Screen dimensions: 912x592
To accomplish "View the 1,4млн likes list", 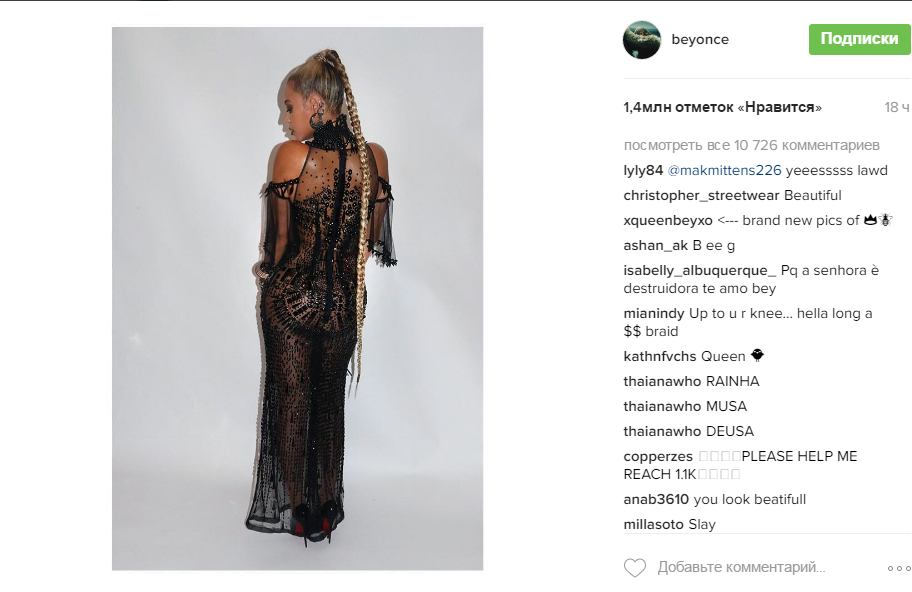I will [x=722, y=108].
